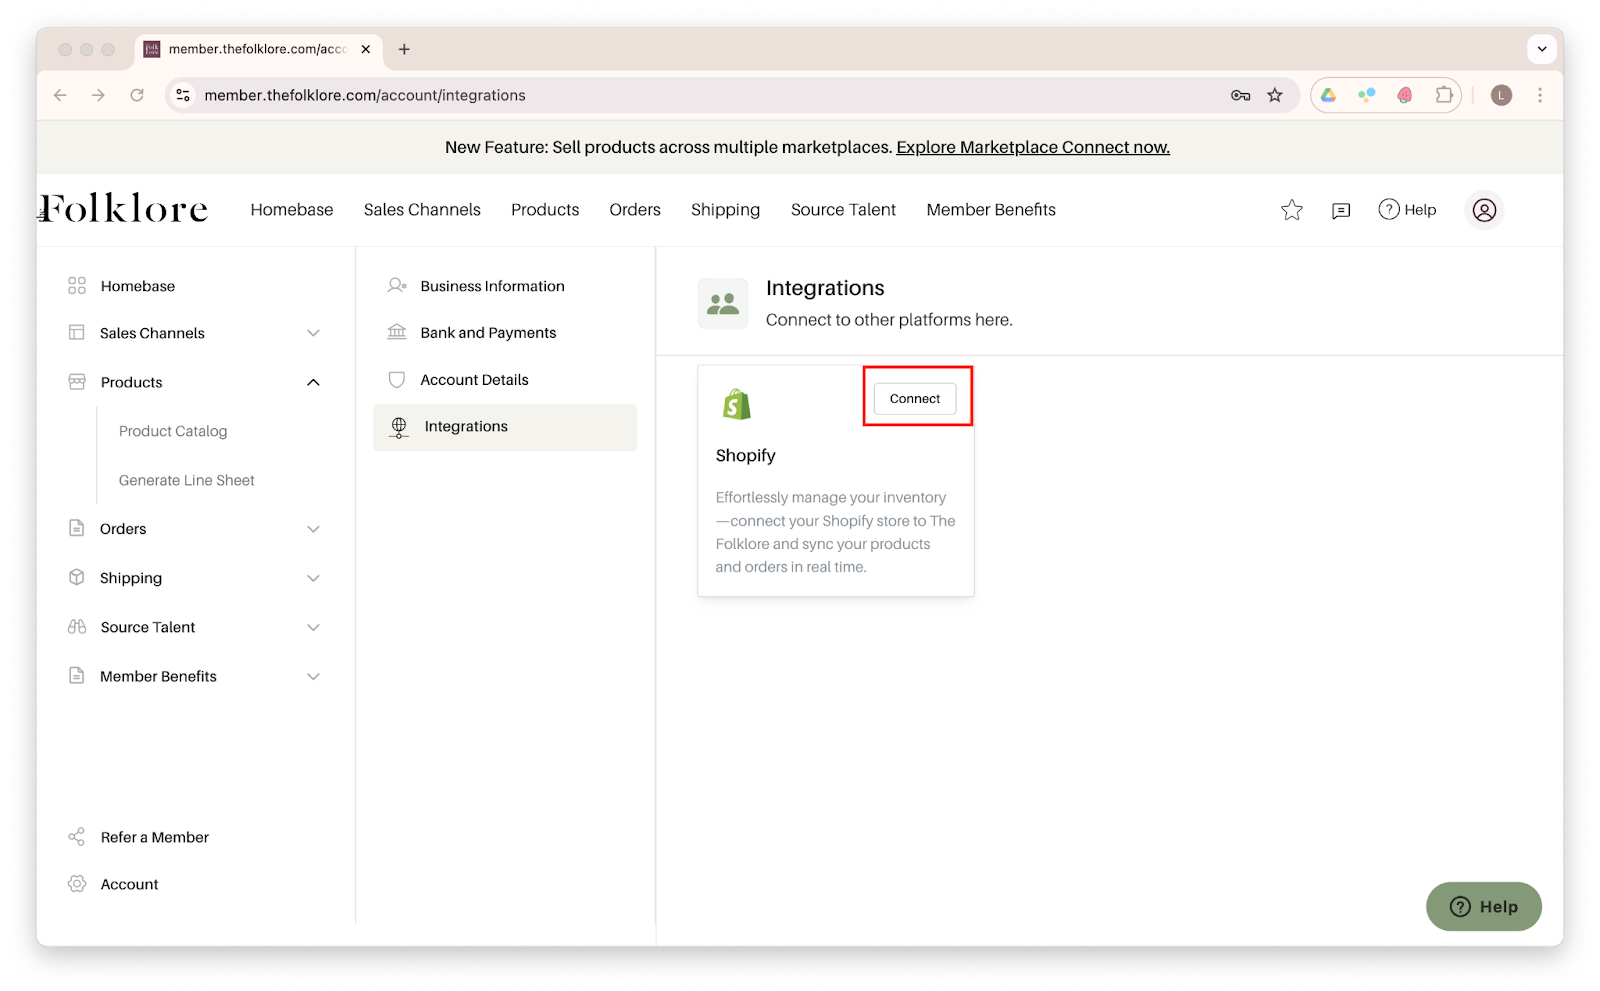Image resolution: width=1600 pixels, height=991 pixels.
Task: Click the password key icon in address bar
Action: [1240, 95]
